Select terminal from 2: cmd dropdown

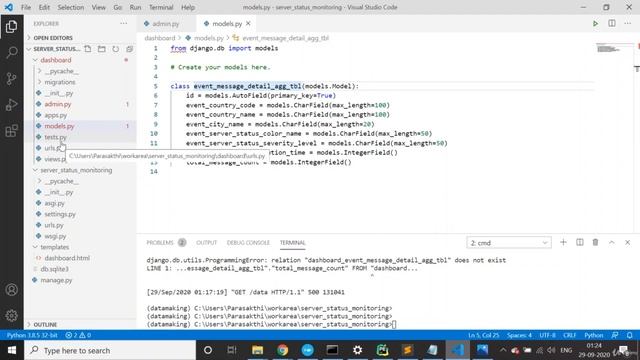[509, 243]
